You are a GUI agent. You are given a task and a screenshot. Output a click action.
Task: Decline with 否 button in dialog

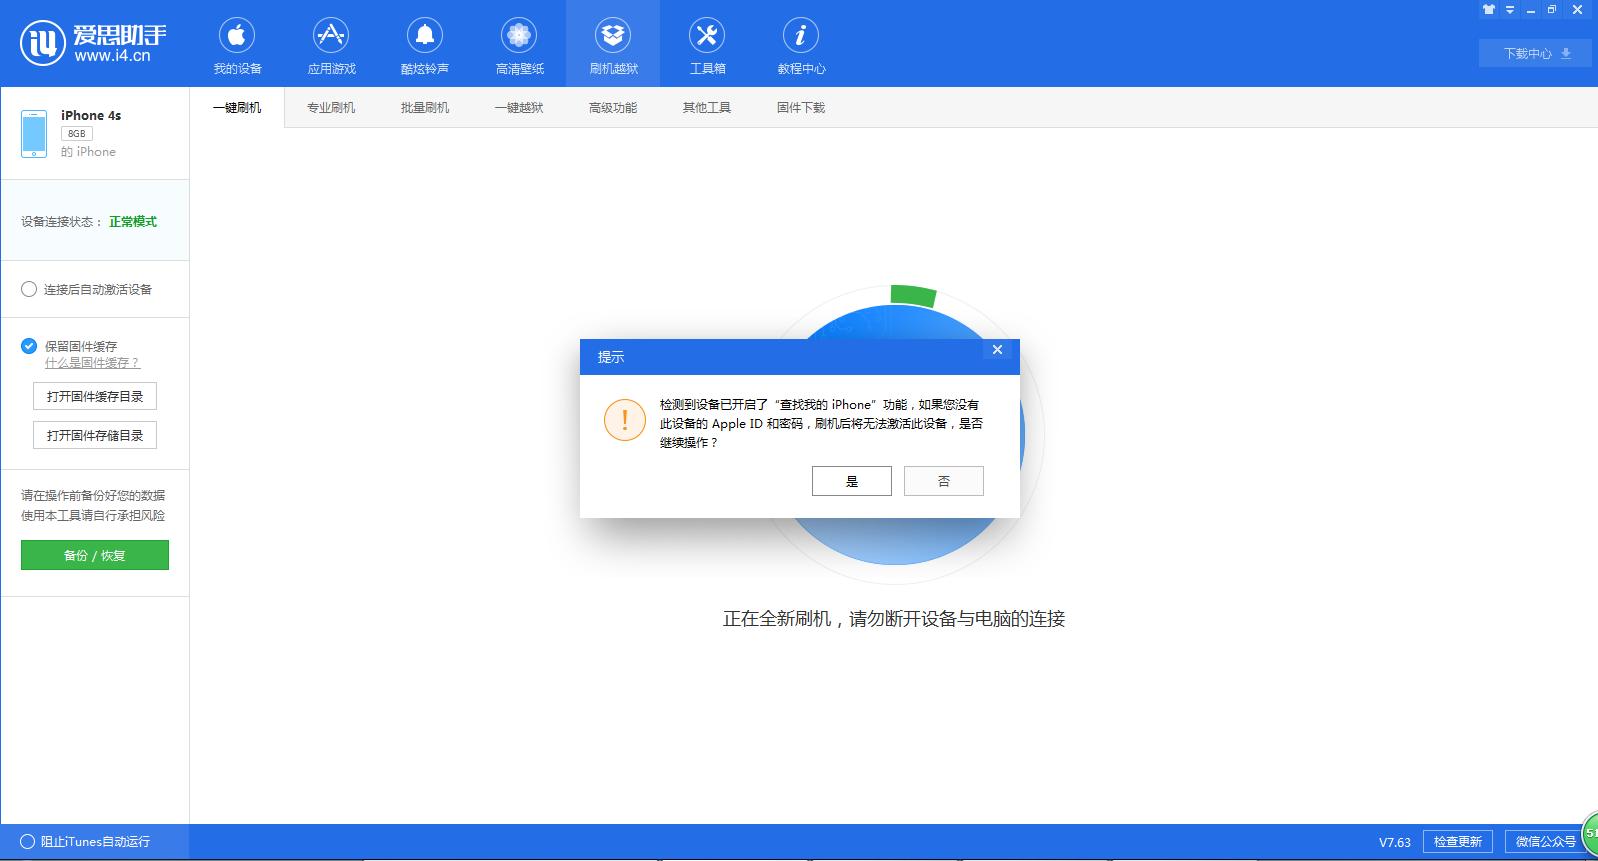coord(944,481)
